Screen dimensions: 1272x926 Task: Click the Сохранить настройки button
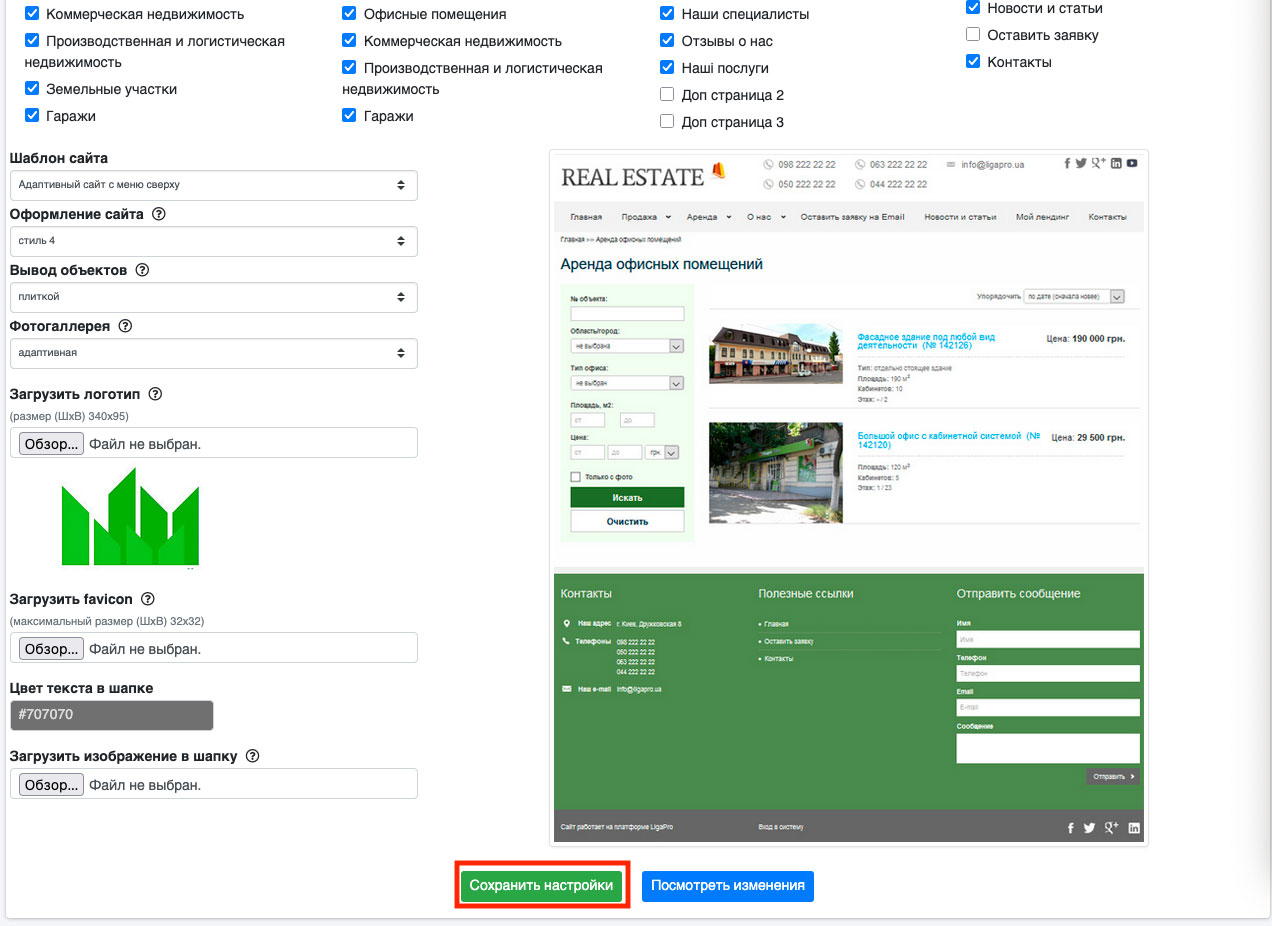[541, 886]
